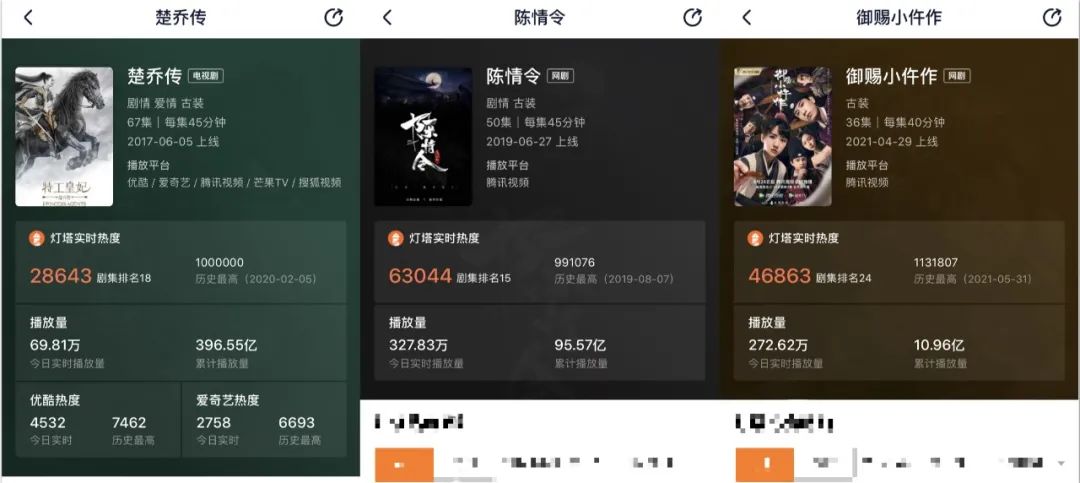The width and height of the screenshot is (1080, 483).
Task: Click 灯塔 logo in 御赐小仵作 heat card
Action: point(755,238)
